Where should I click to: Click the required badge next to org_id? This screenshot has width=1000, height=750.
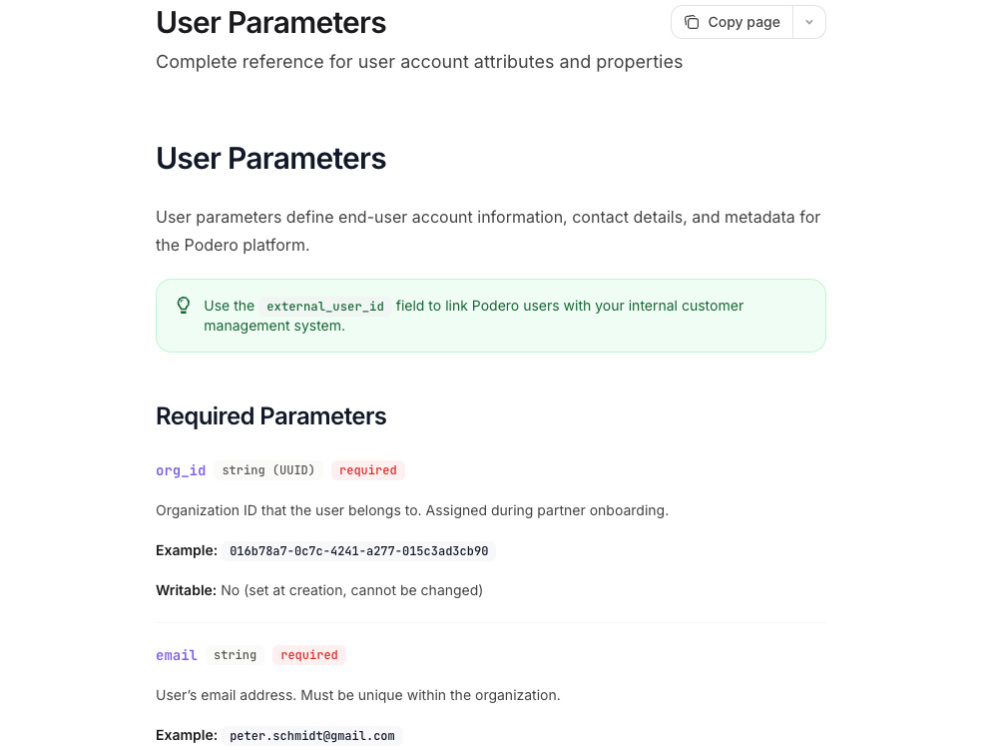[368, 470]
